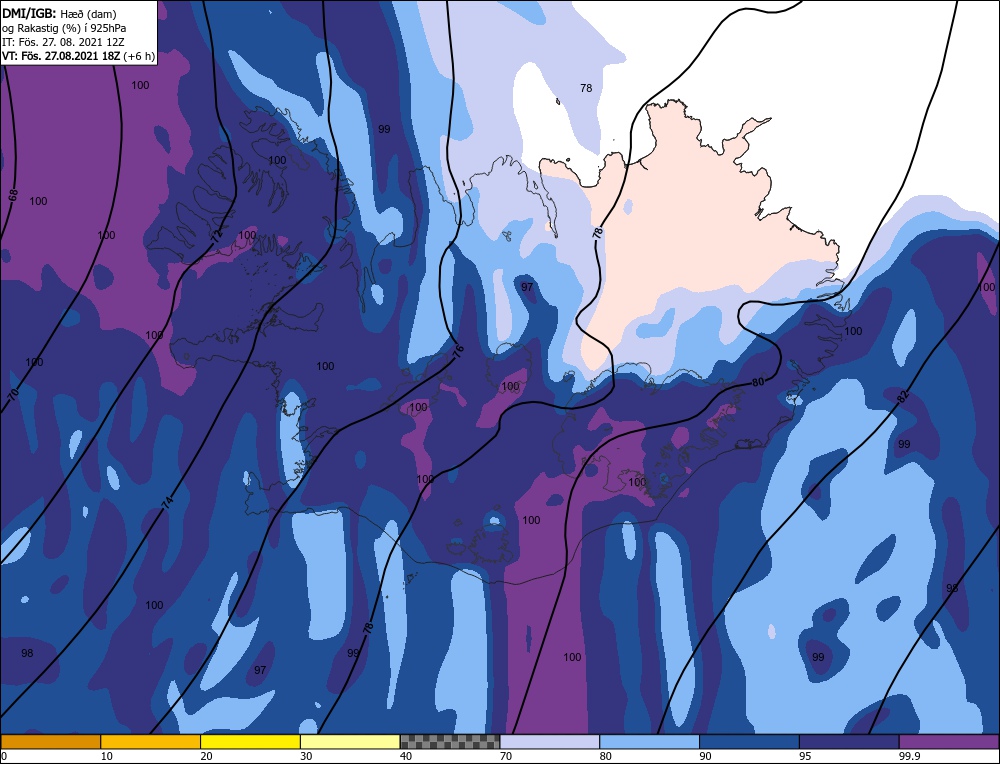Click the bright yellow 20–30 legend swatch
Viewport: 1000px width, 764px height.
250,742
